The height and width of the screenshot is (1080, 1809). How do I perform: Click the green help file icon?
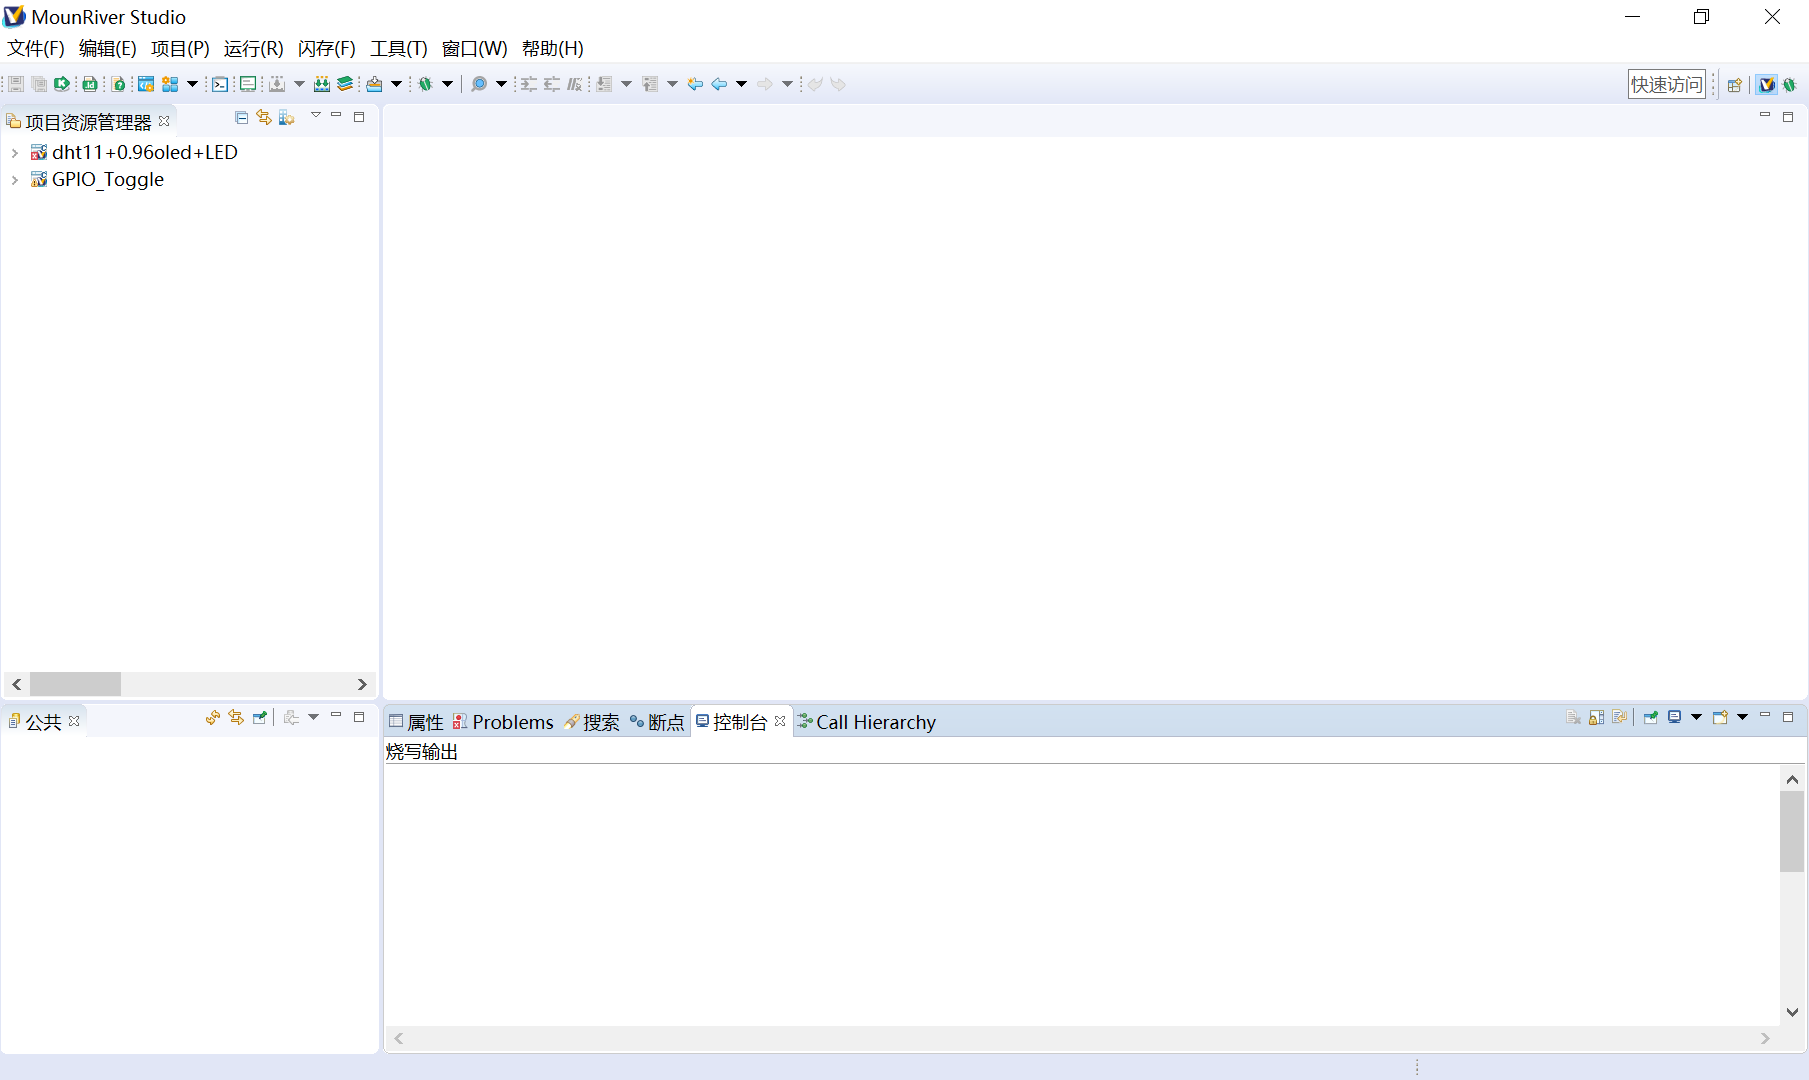pos(118,84)
